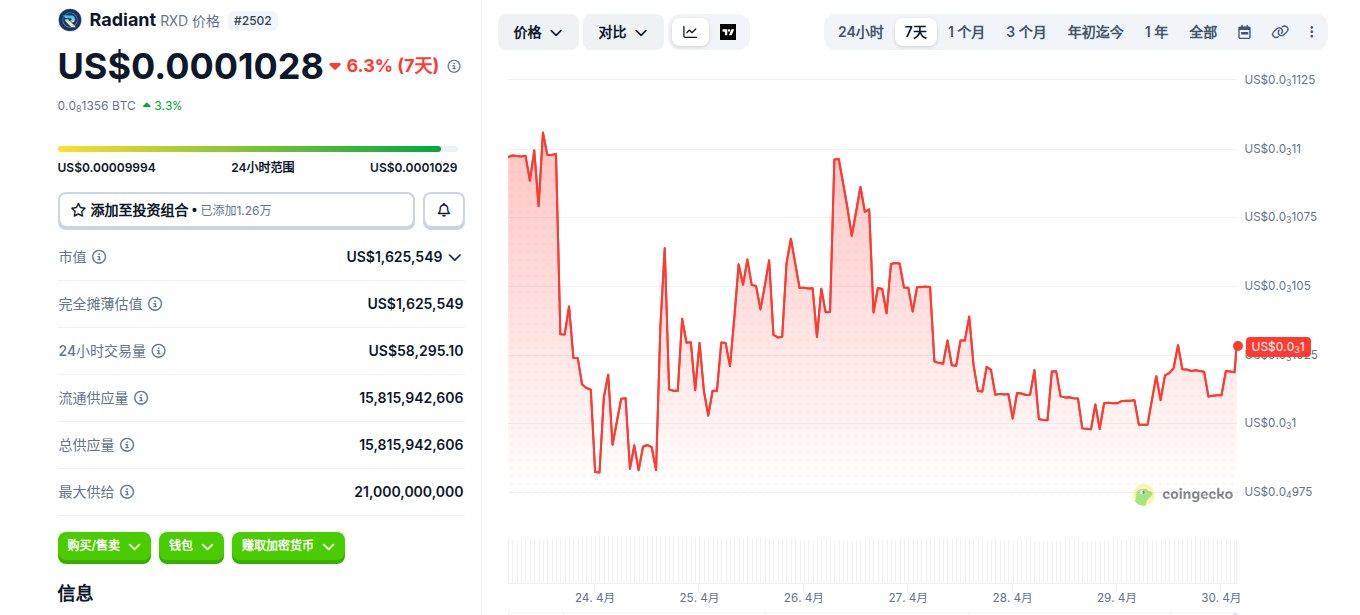Click the volume bars under the chart
The image size is (1360, 615).
click(872, 561)
